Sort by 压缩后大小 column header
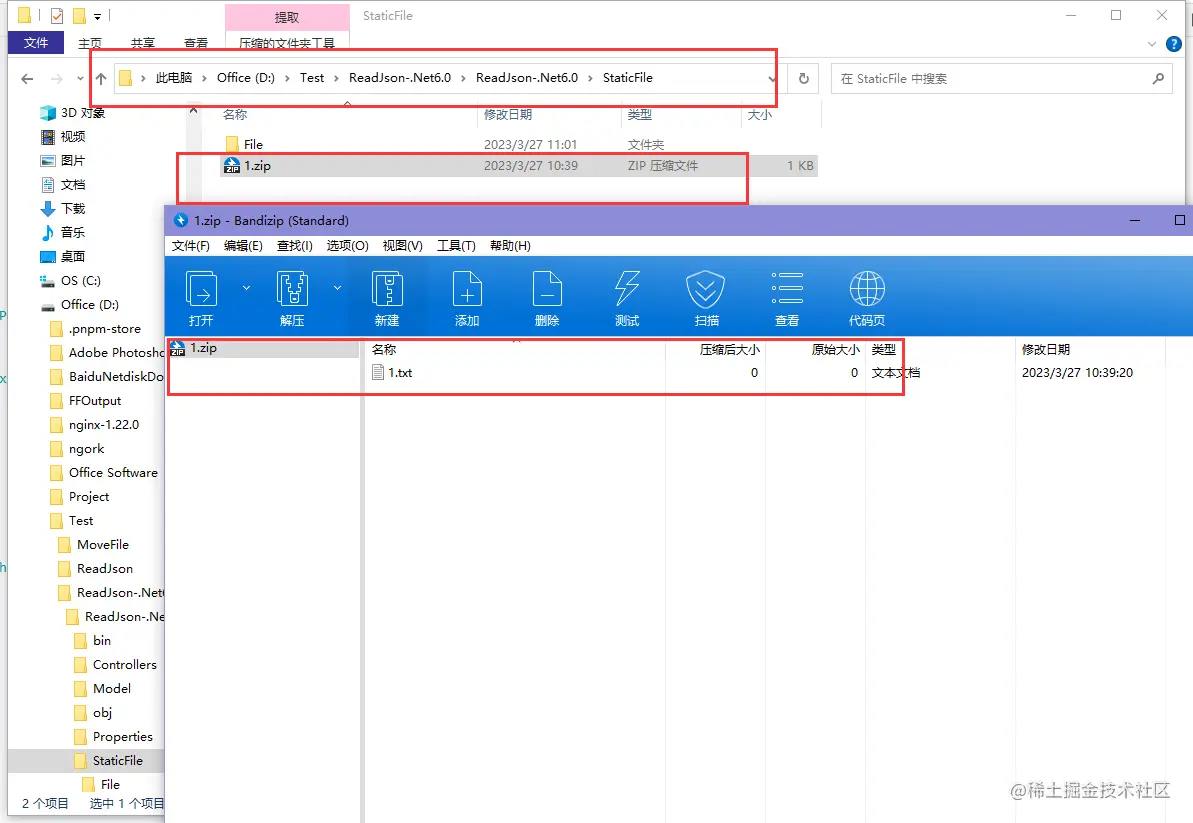This screenshot has width=1193, height=823. [x=729, y=350]
